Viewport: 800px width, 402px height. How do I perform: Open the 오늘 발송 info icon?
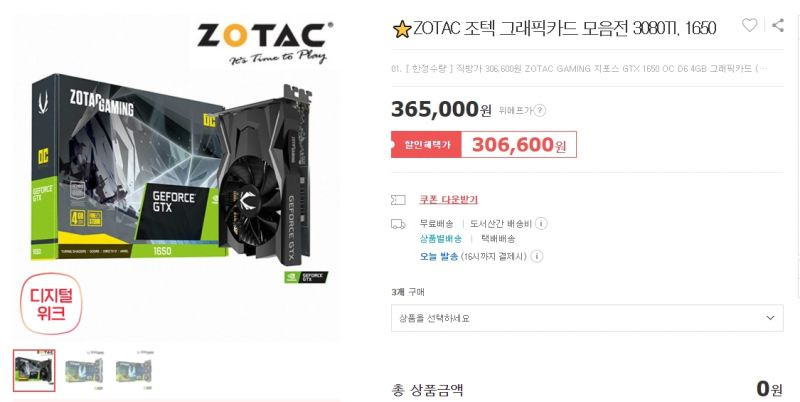tap(536, 256)
